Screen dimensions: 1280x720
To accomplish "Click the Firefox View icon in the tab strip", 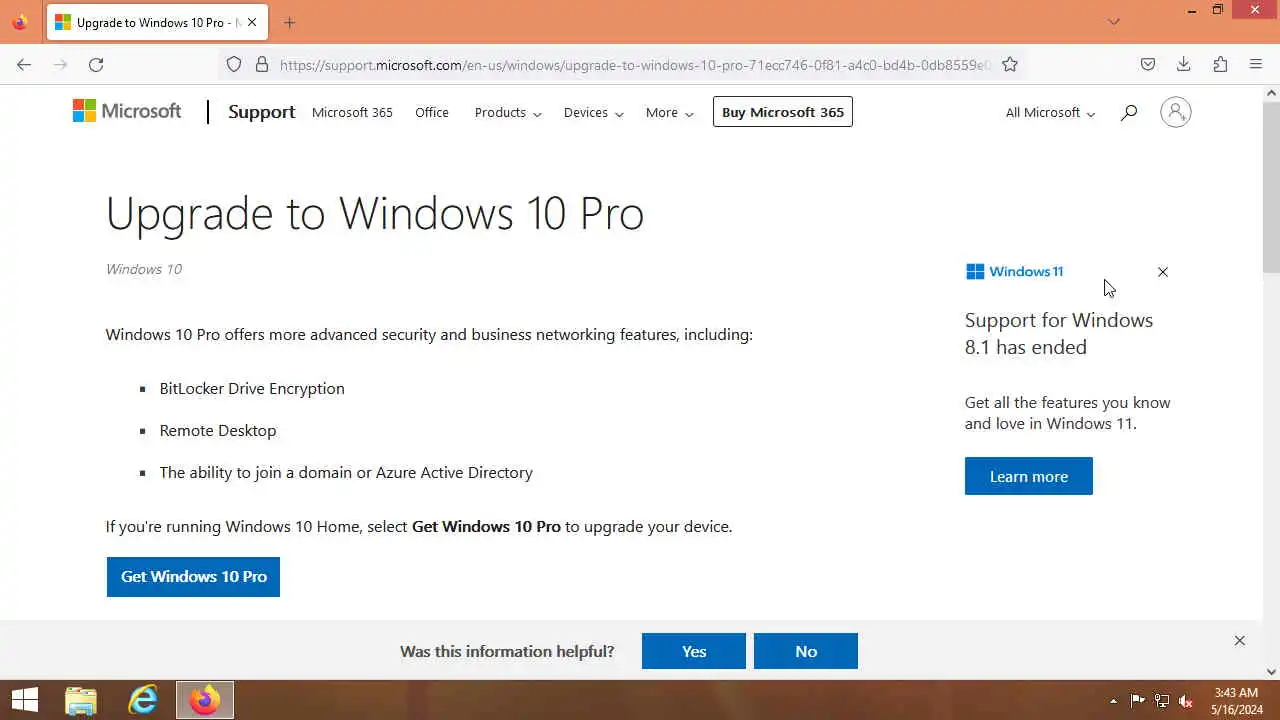I will pos(20,22).
